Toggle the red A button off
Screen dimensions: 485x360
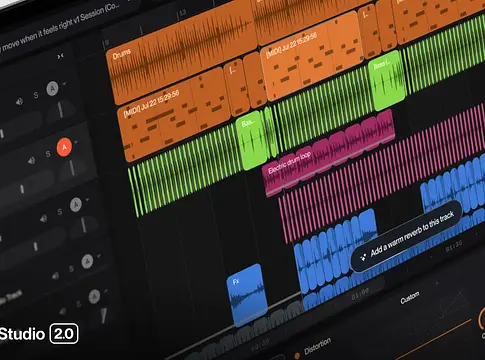tap(64, 147)
